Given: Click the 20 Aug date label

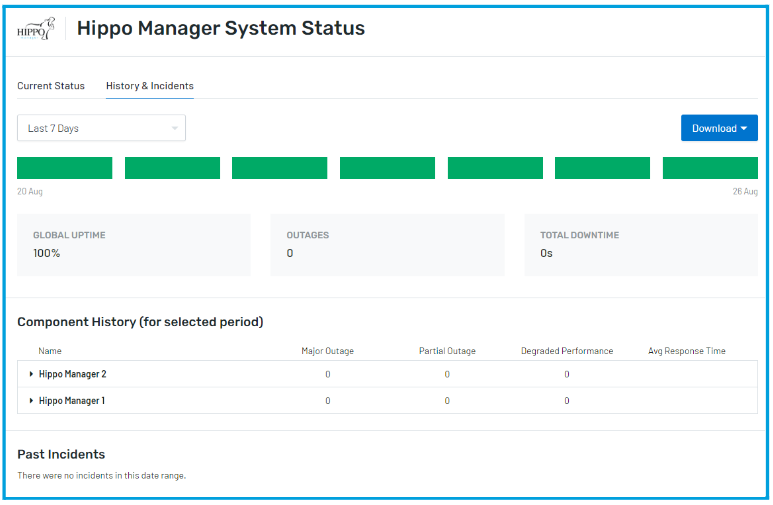Looking at the screenshot, I should [x=30, y=191].
